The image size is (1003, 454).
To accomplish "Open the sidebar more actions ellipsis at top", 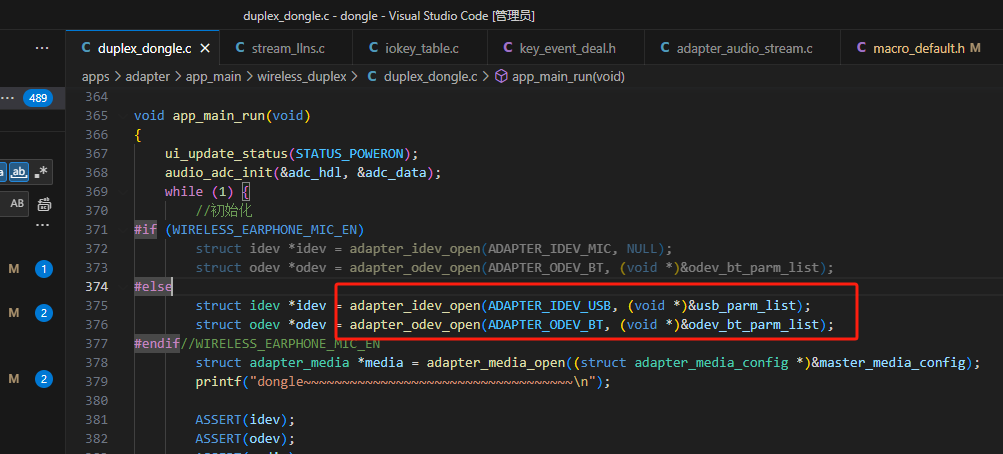I will (x=42, y=48).
